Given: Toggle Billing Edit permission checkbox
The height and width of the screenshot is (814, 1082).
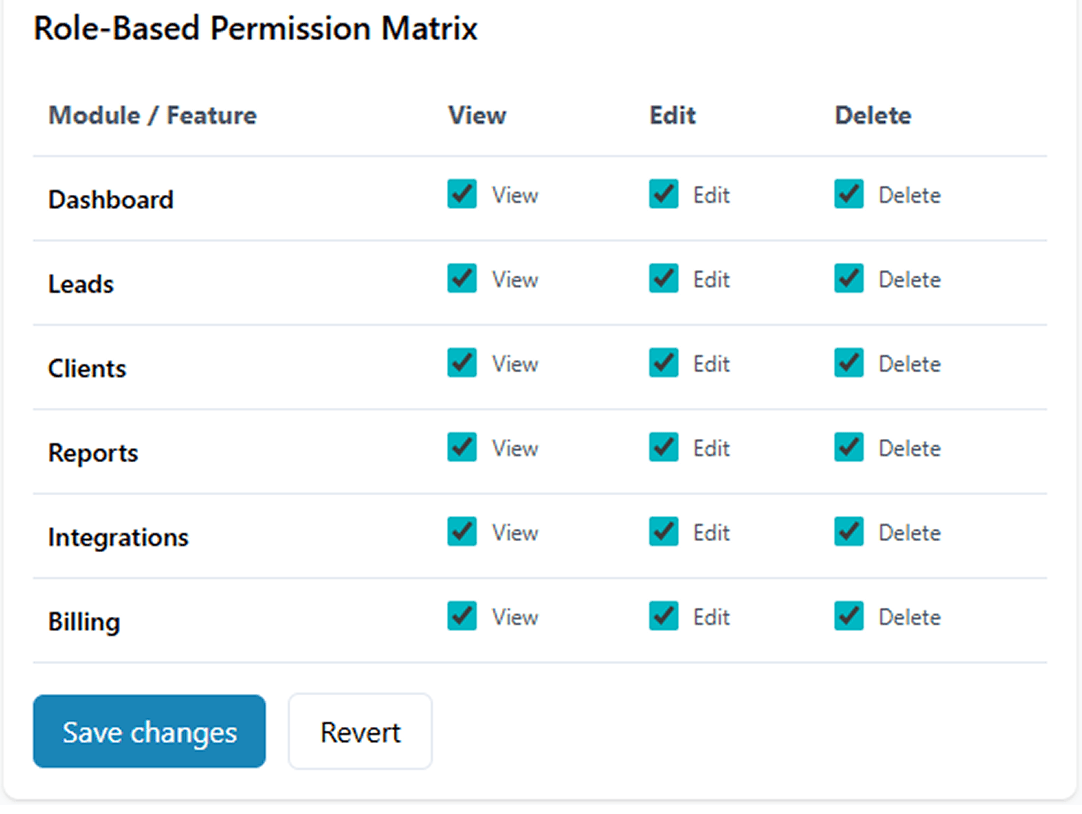Looking at the screenshot, I should [x=664, y=616].
